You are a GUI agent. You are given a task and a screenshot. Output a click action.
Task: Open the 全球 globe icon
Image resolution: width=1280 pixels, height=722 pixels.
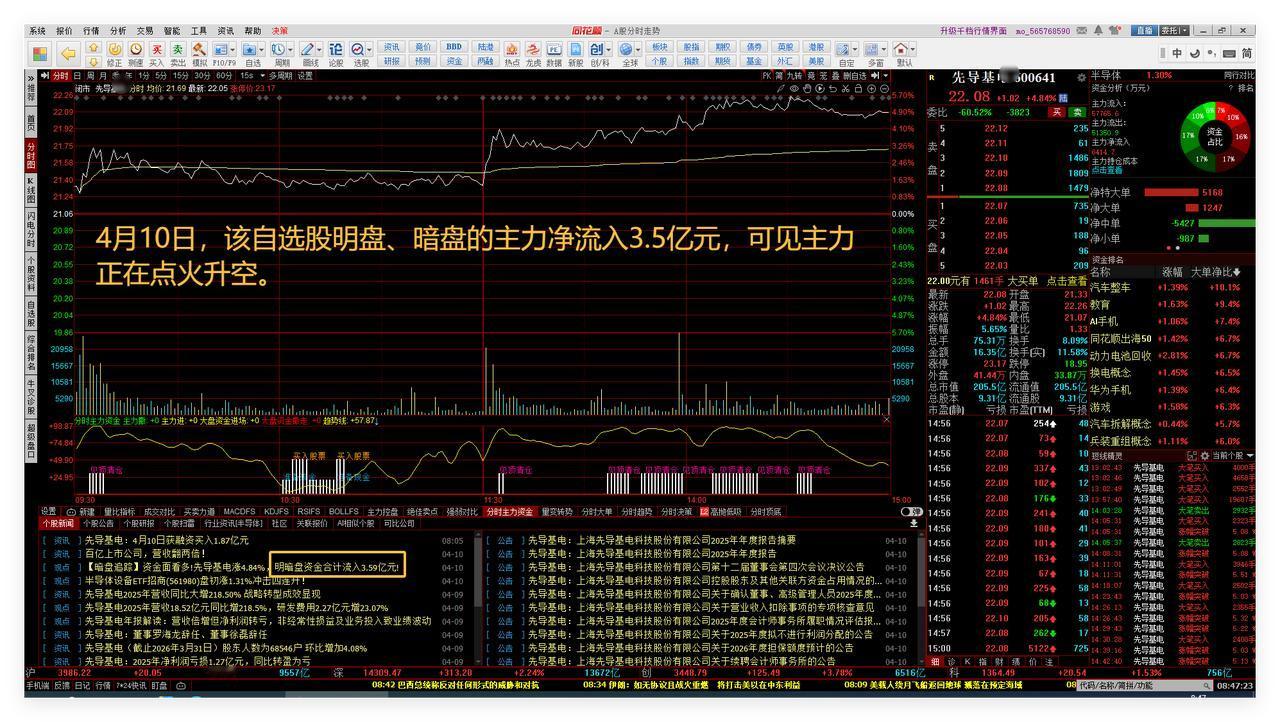(x=625, y=49)
